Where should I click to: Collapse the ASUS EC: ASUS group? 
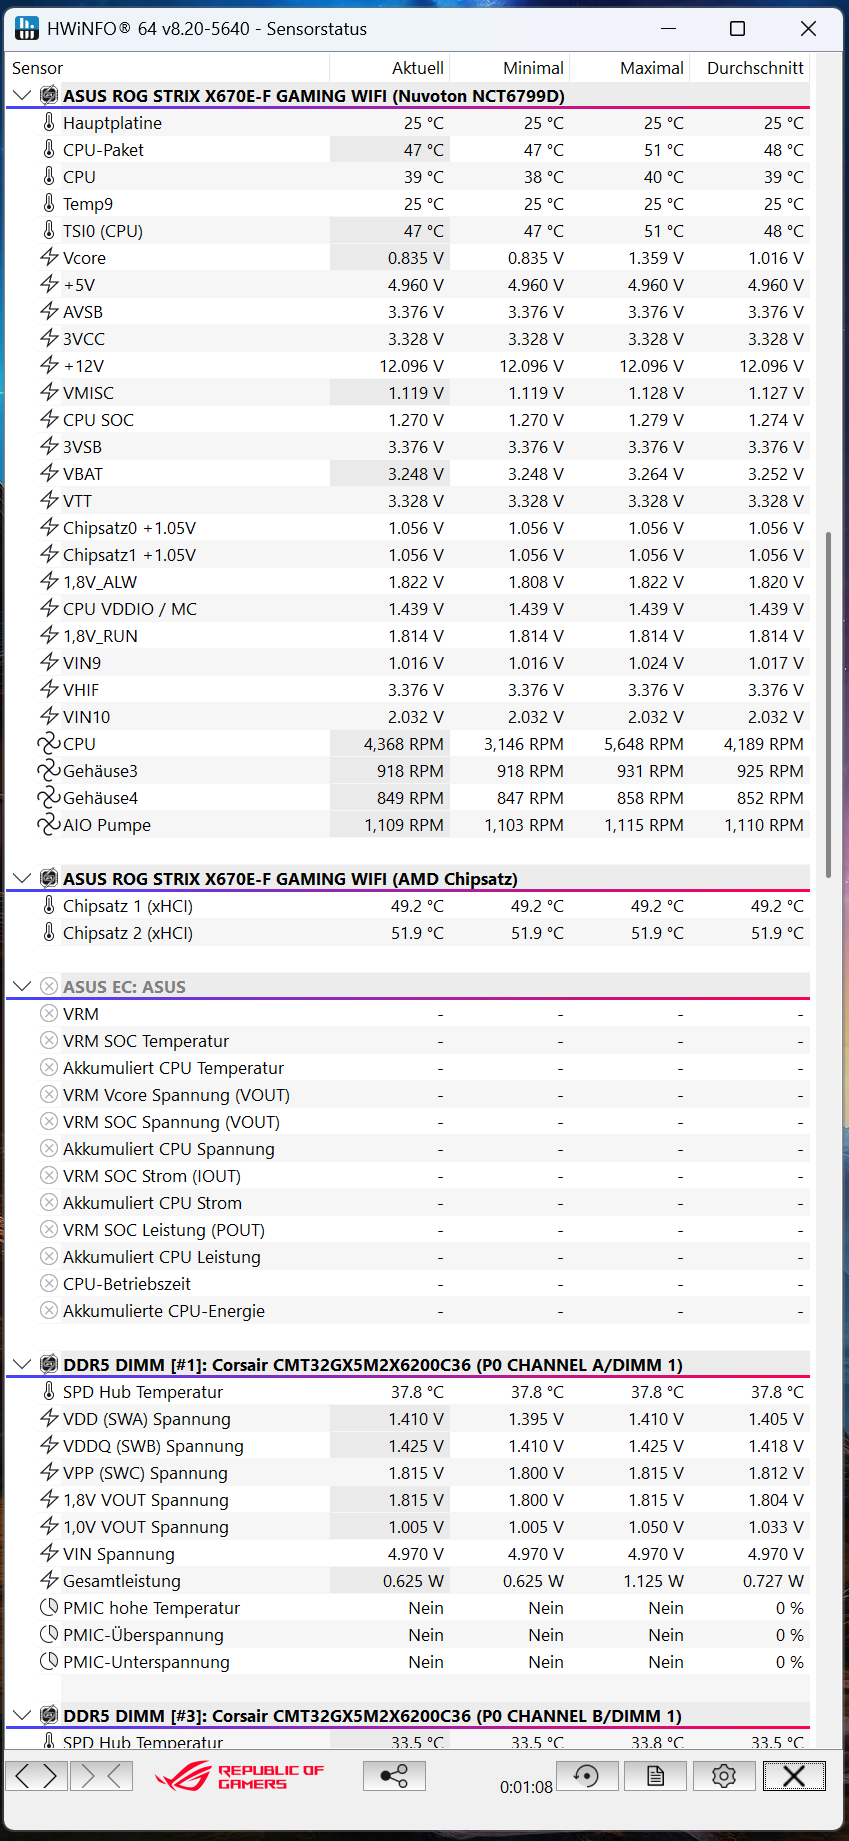[21, 987]
